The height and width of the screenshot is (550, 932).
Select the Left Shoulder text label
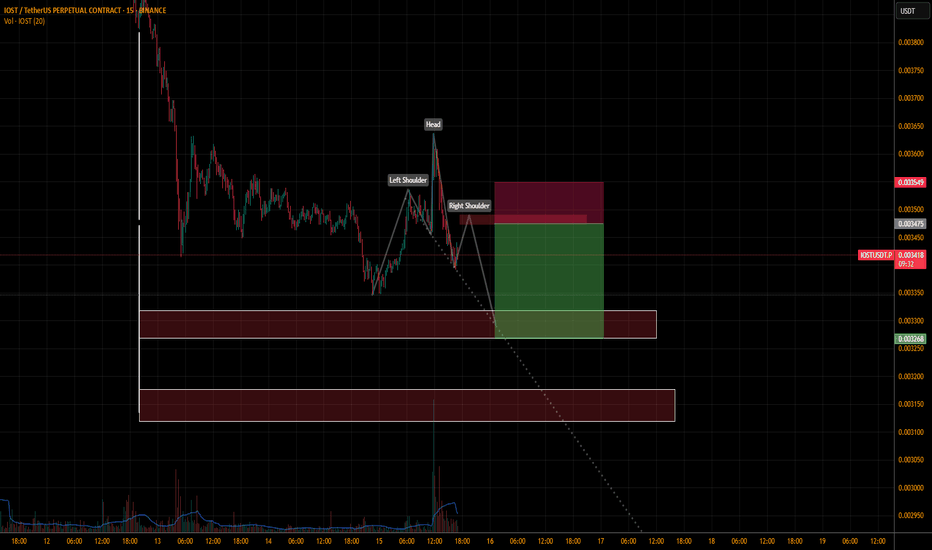[x=408, y=180]
